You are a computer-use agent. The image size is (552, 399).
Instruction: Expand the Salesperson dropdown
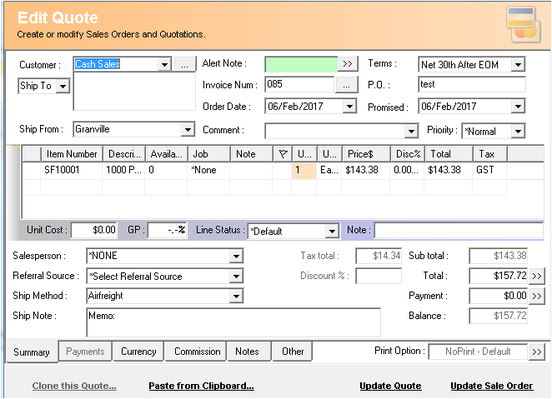click(236, 256)
